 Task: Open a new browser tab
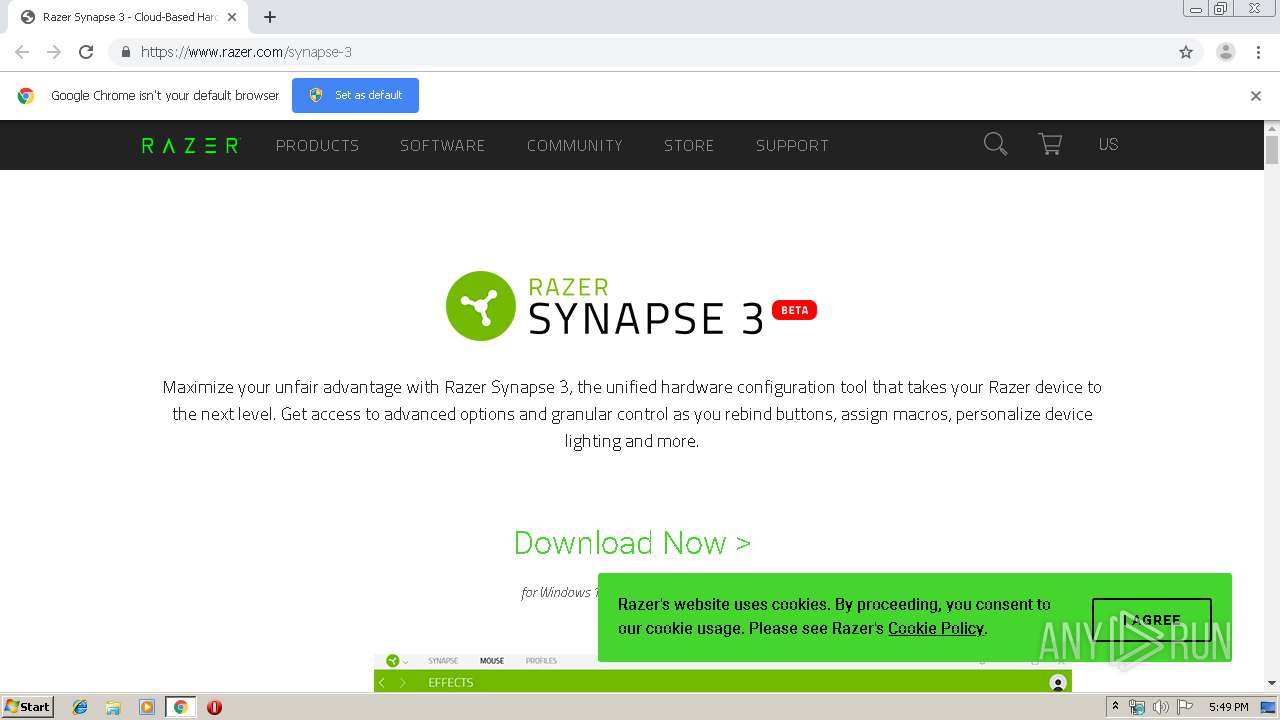(270, 17)
